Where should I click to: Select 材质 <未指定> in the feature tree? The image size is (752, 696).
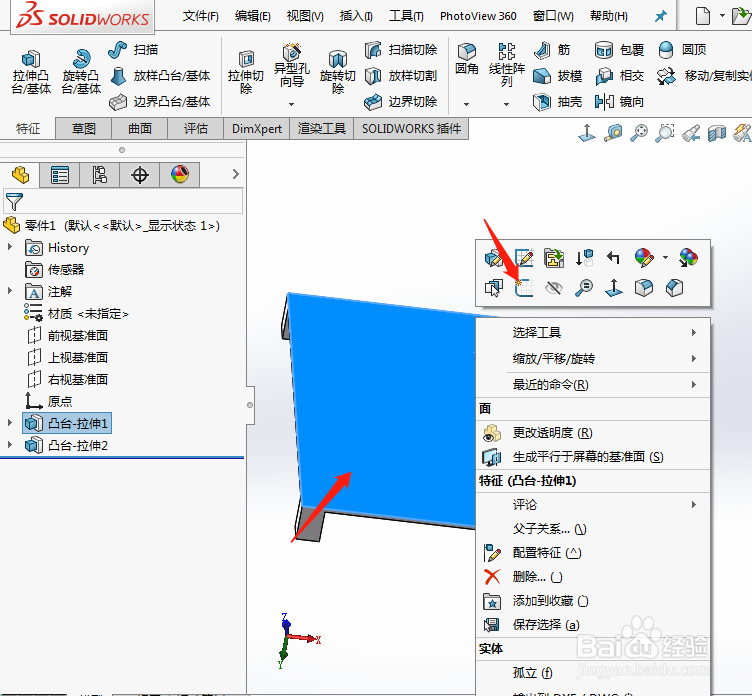[x=77, y=313]
